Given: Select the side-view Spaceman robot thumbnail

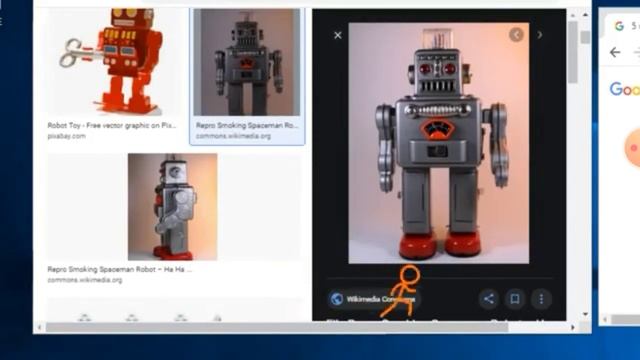Looking at the screenshot, I should click(x=173, y=207).
